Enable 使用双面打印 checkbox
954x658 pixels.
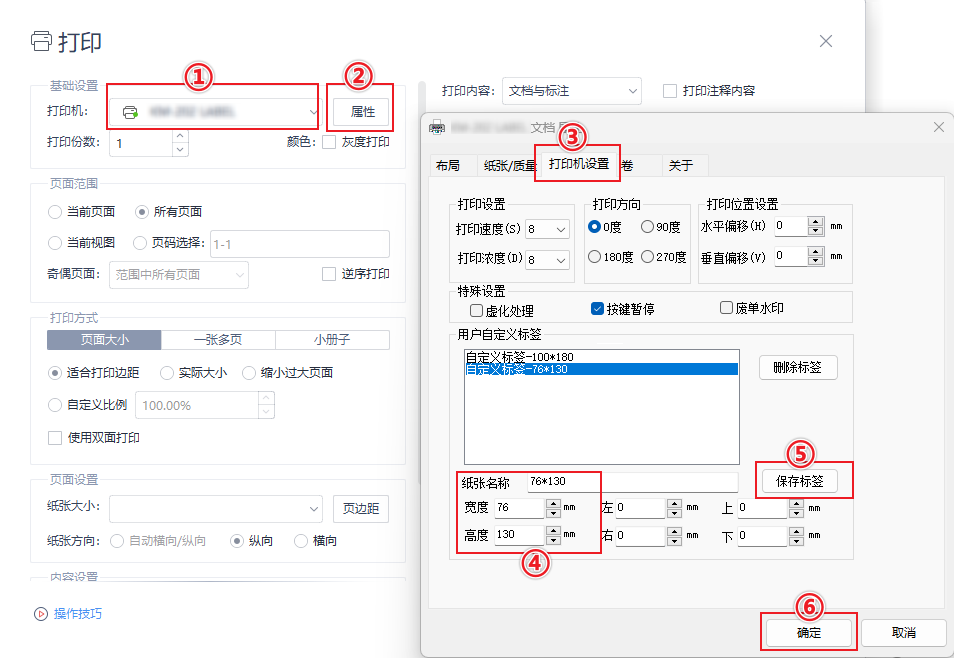pyautogui.click(x=55, y=438)
